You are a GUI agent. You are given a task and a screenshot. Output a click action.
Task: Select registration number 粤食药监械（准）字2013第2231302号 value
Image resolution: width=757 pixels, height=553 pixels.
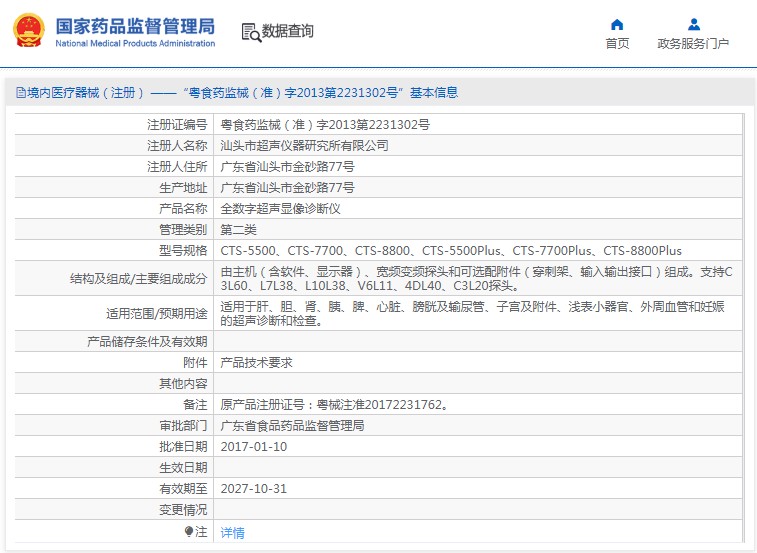[325, 125]
